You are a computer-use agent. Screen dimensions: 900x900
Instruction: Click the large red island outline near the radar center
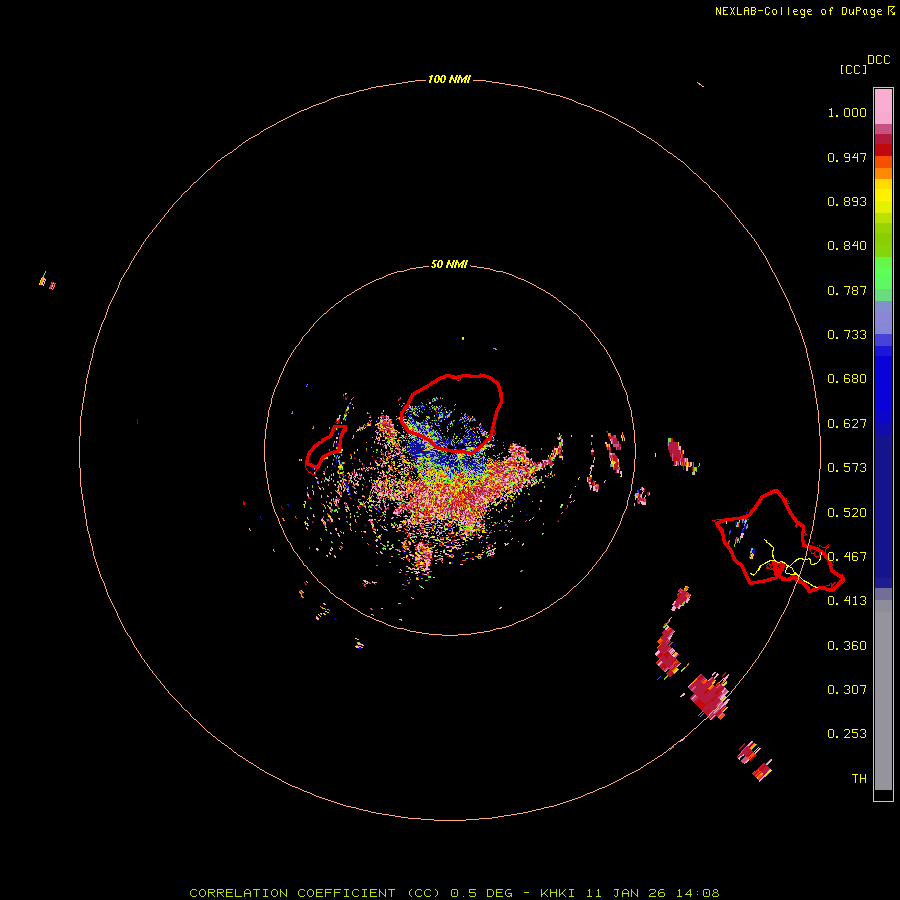(x=451, y=413)
